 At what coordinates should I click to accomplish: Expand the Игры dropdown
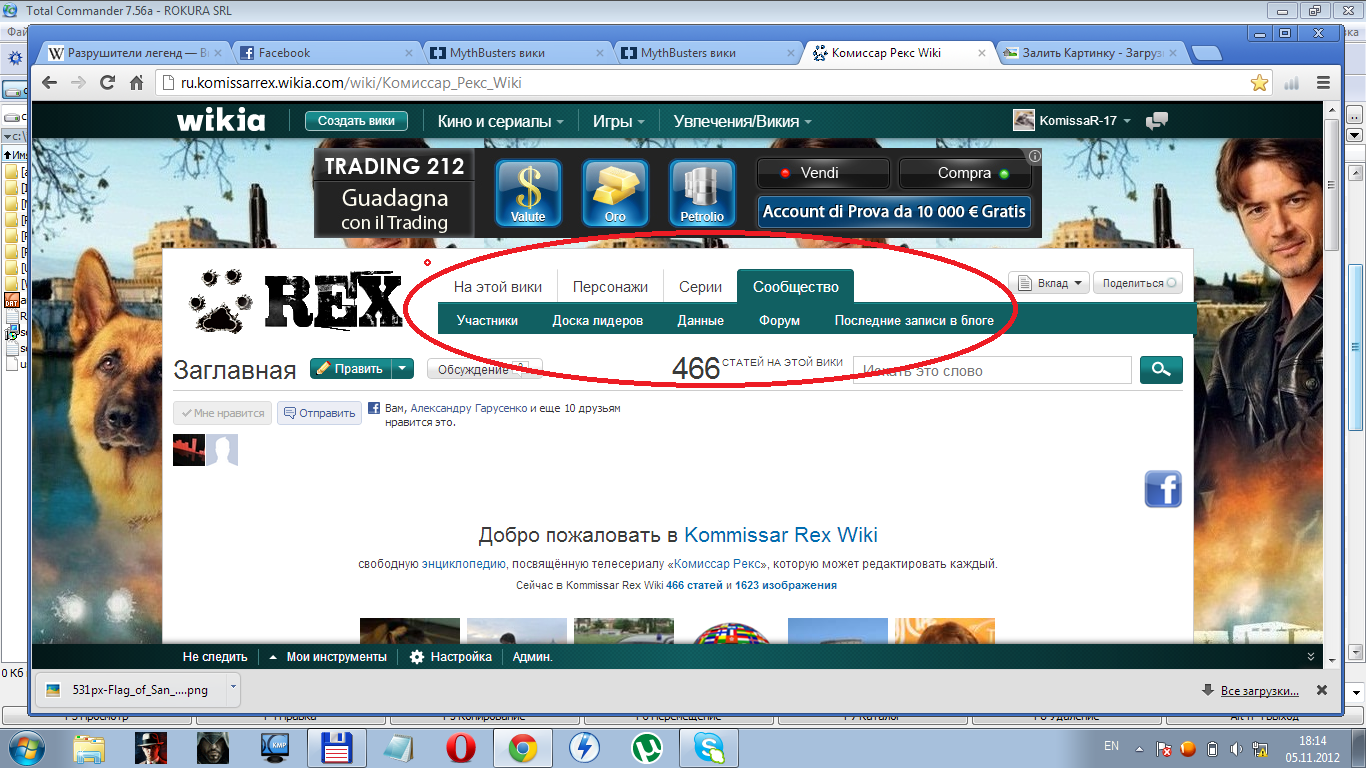pyautogui.click(x=619, y=121)
